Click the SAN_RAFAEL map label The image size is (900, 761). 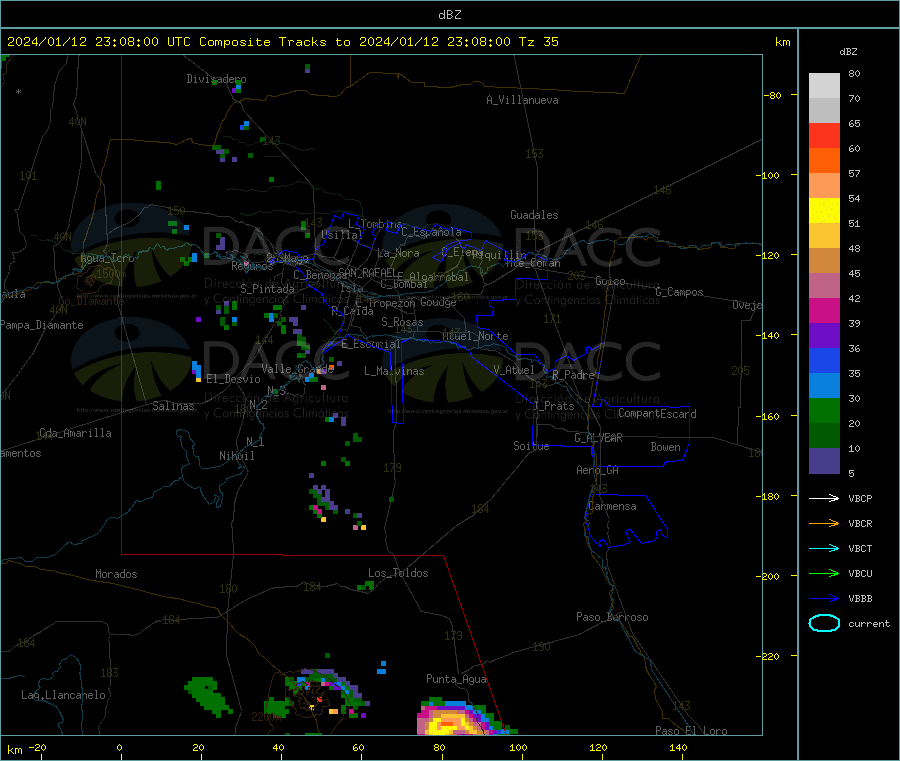coord(367,272)
